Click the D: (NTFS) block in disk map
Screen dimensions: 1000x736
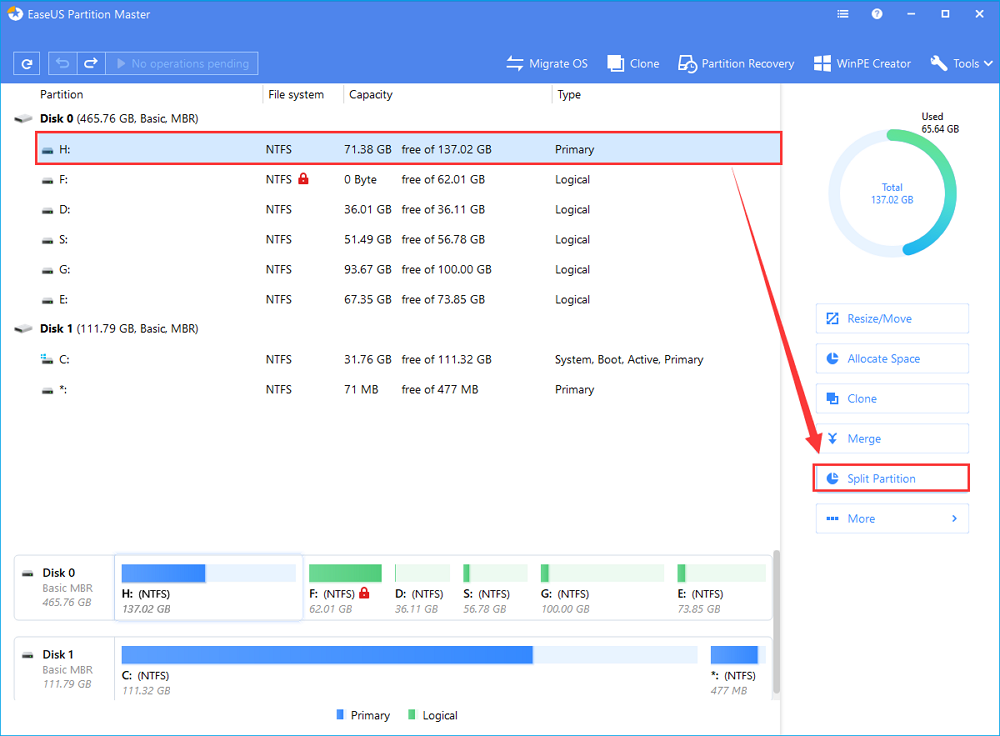click(422, 587)
